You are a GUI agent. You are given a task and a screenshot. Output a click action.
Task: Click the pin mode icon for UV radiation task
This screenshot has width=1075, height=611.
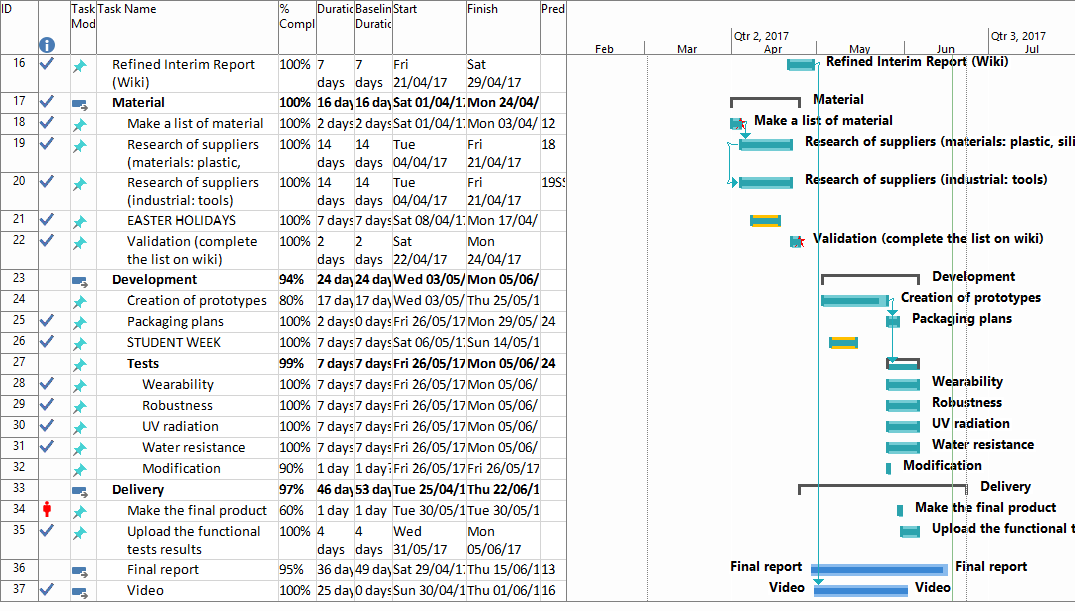[x=80, y=427]
